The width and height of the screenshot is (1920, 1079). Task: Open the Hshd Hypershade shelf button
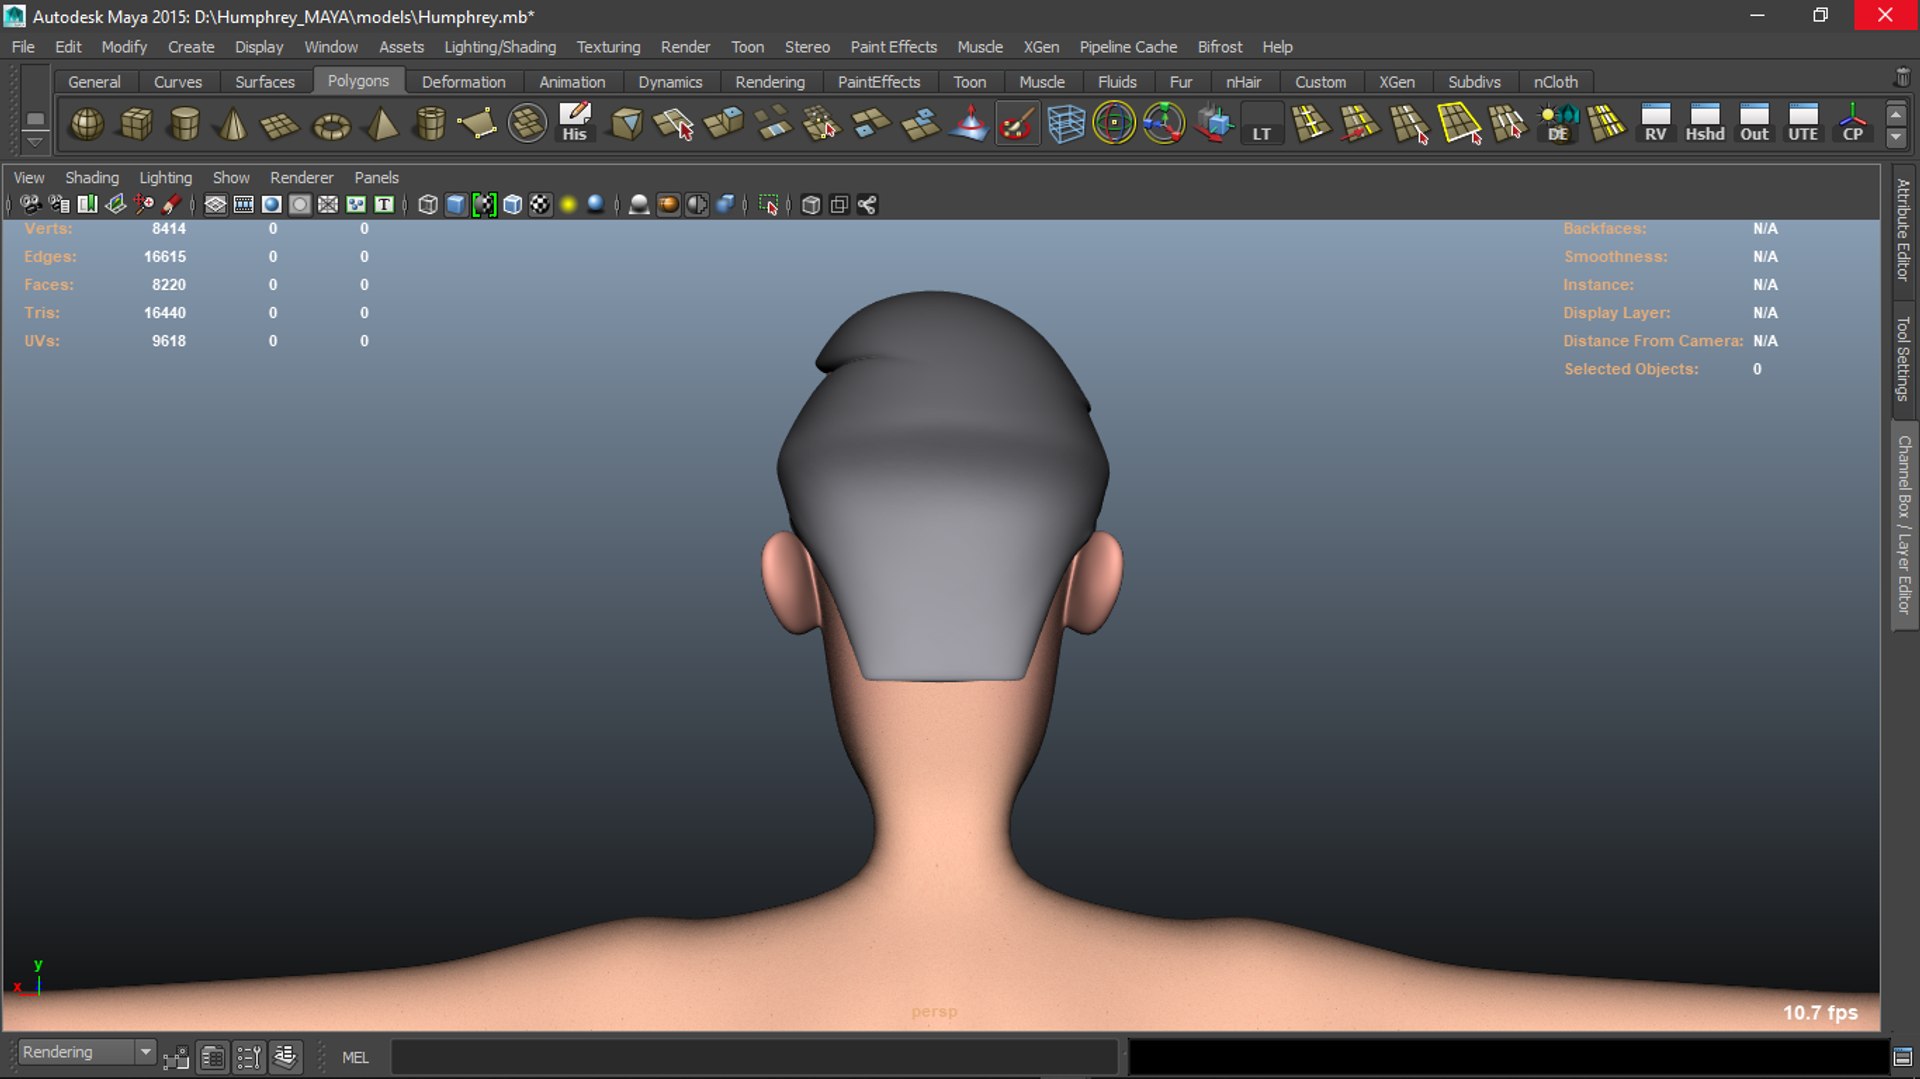tap(1705, 123)
